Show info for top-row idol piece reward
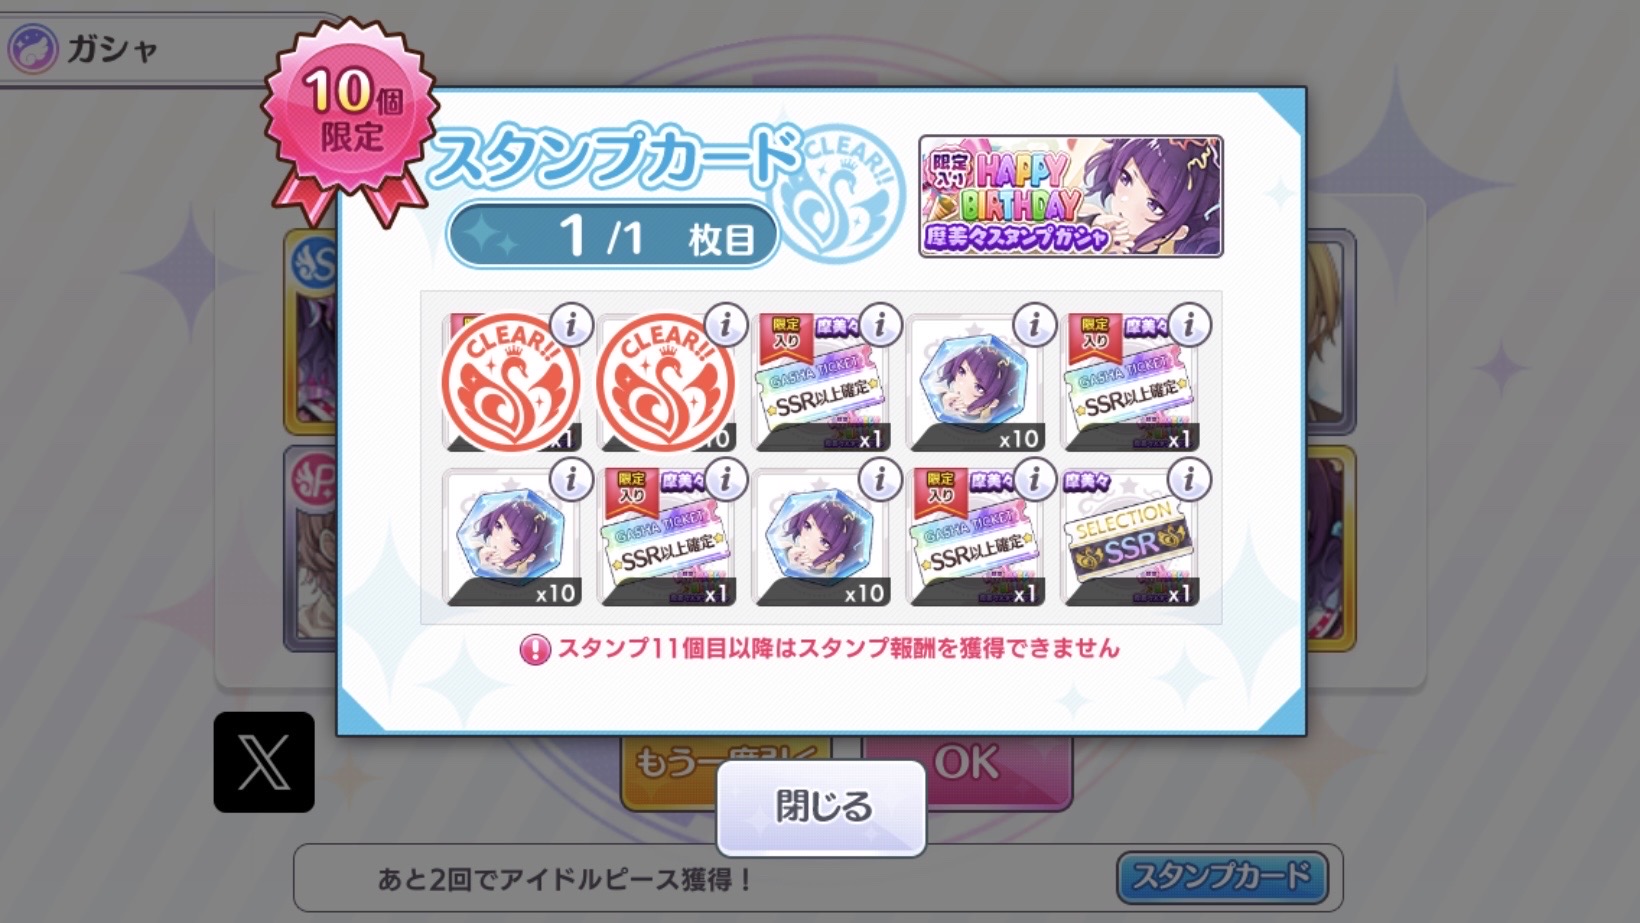1640x923 pixels. [1034, 325]
